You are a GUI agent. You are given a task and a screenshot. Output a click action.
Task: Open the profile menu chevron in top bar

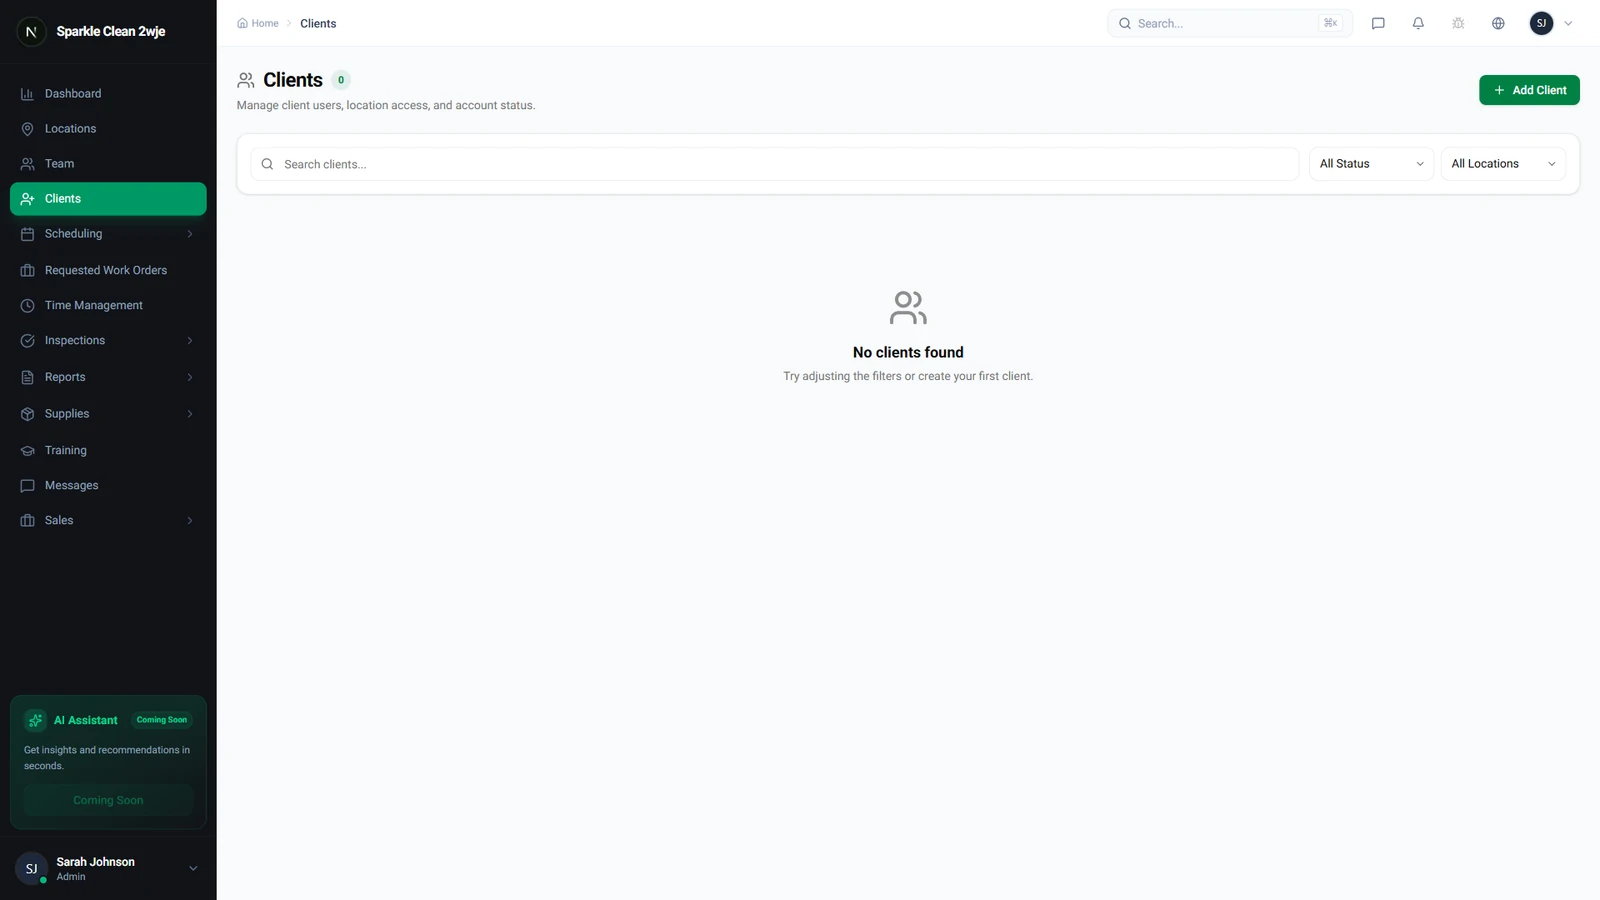tap(1568, 23)
